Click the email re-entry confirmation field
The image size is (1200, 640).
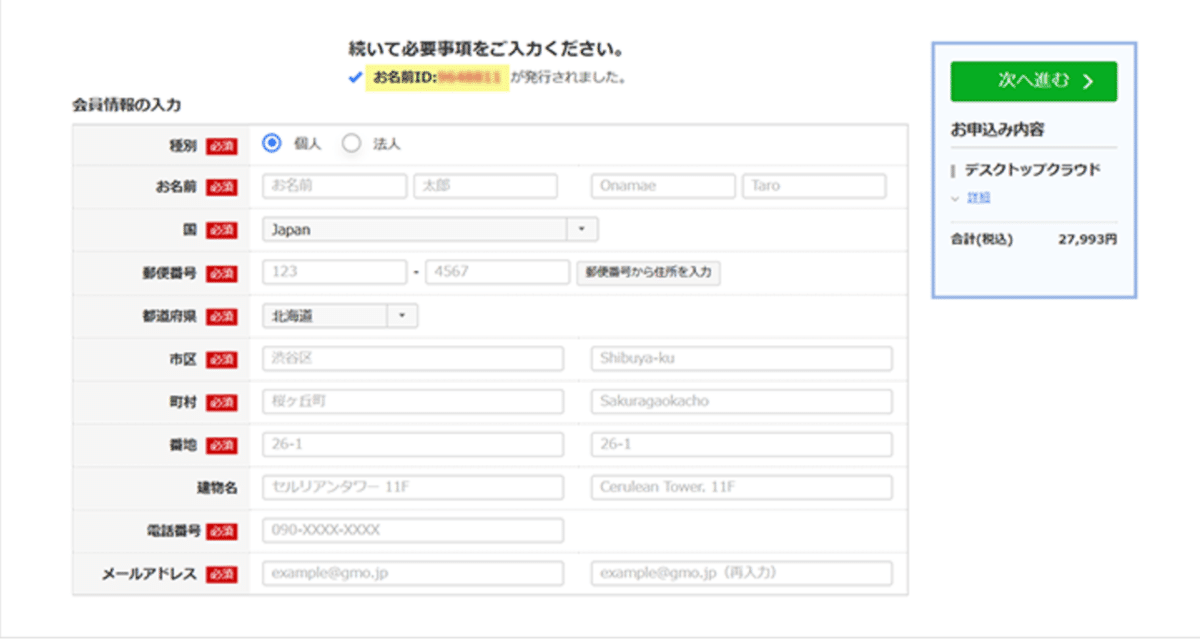pyautogui.click(x=742, y=573)
